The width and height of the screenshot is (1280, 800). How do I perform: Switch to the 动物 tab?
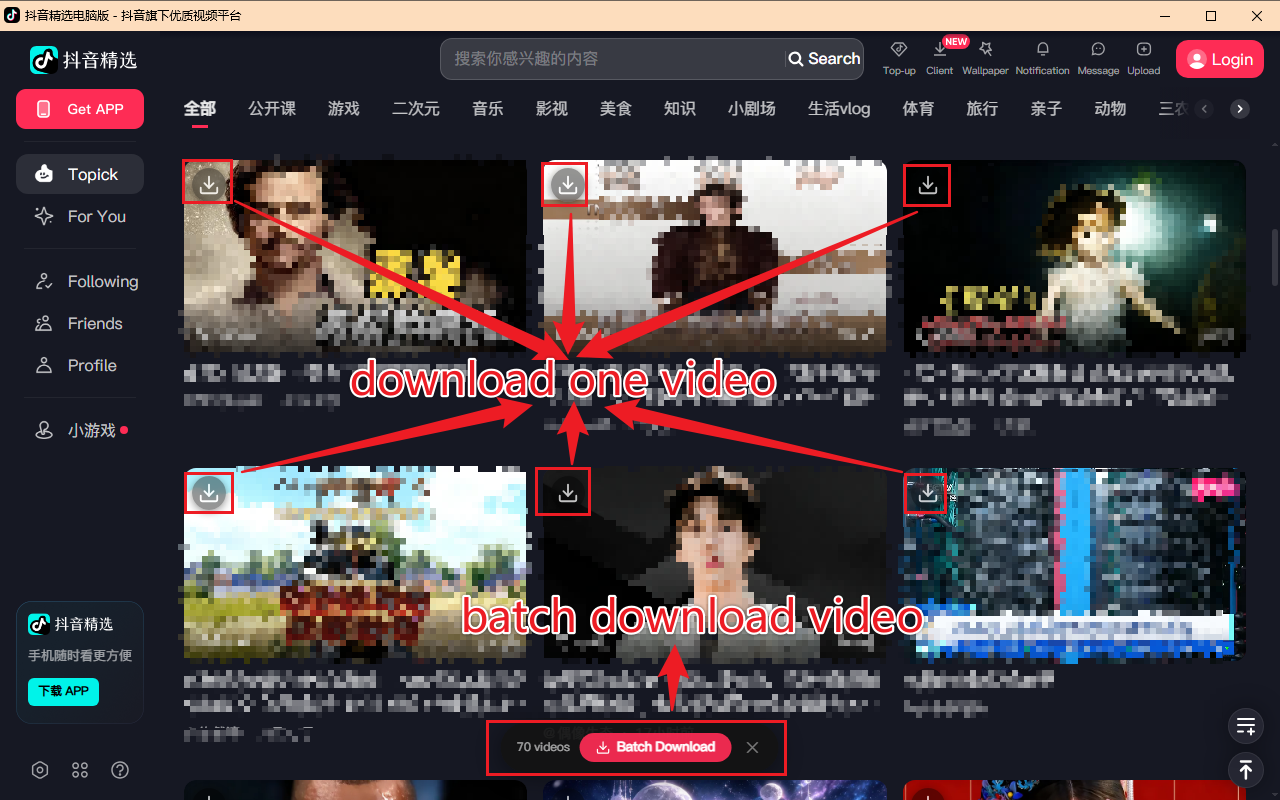[1110, 108]
